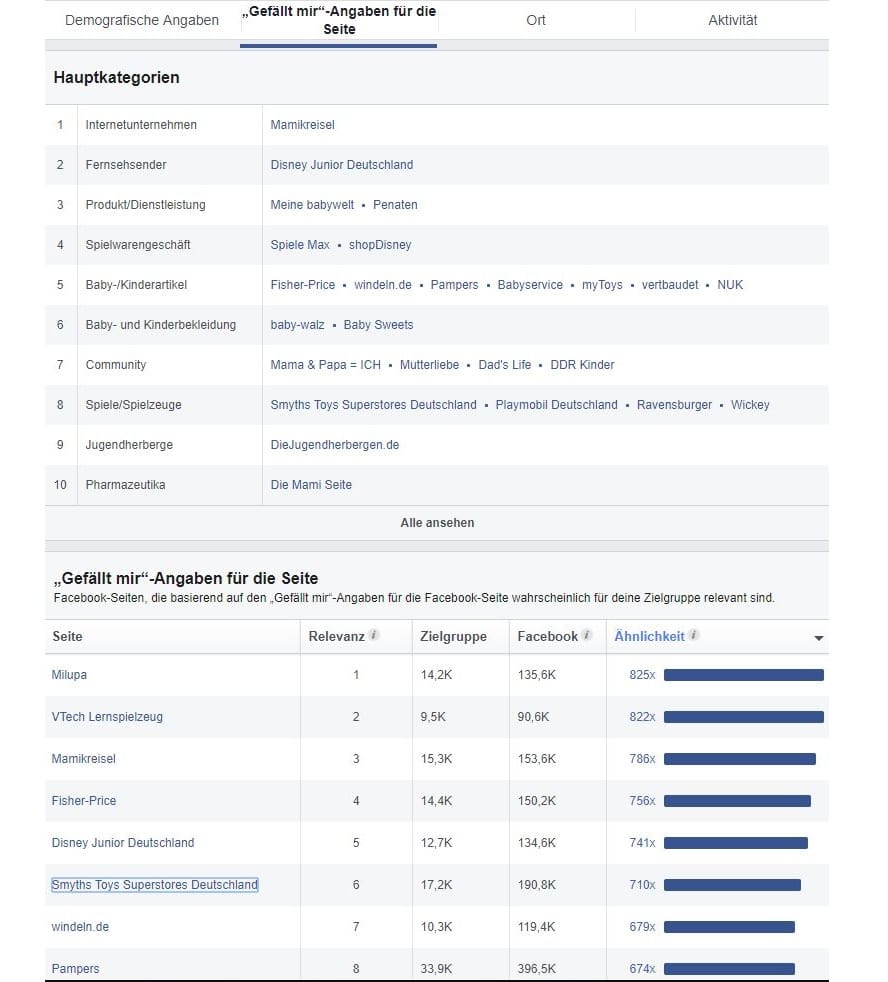This screenshot has width=888, height=982.
Task: Open the Penaten page link
Action: pyautogui.click(x=395, y=205)
